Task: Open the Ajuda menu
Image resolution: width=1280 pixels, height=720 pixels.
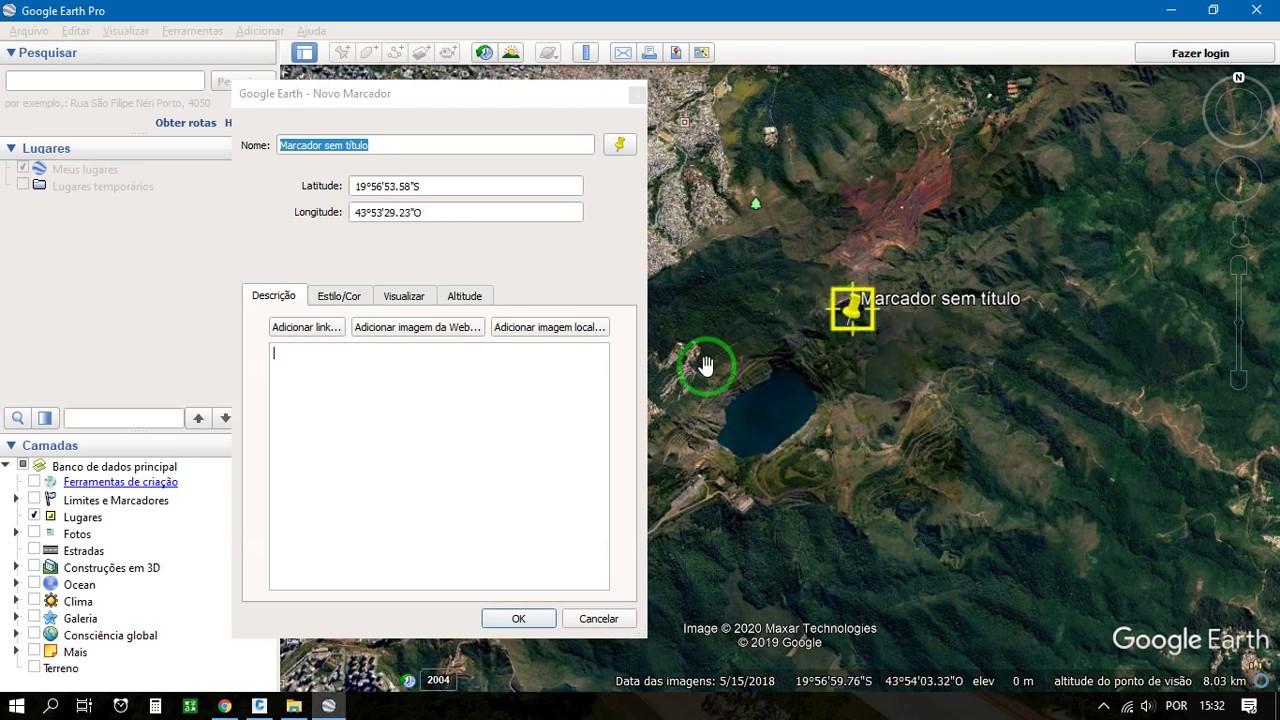Action: point(311,31)
